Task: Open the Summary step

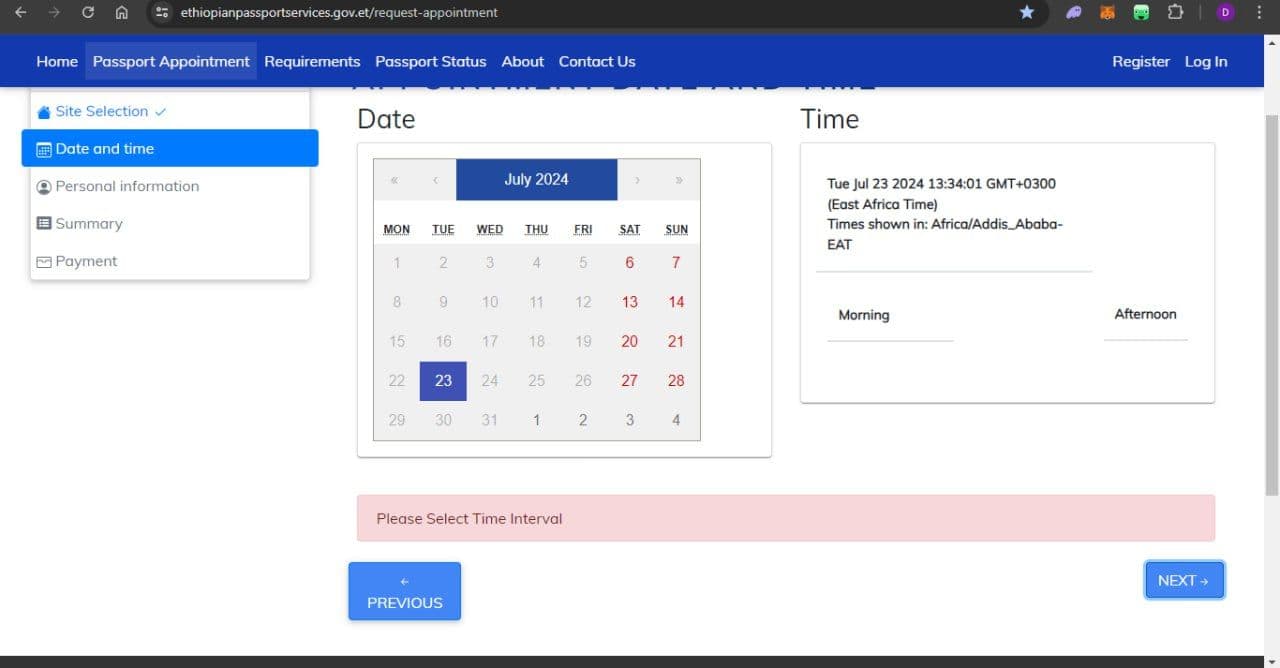Action: click(x=170, y=223)
